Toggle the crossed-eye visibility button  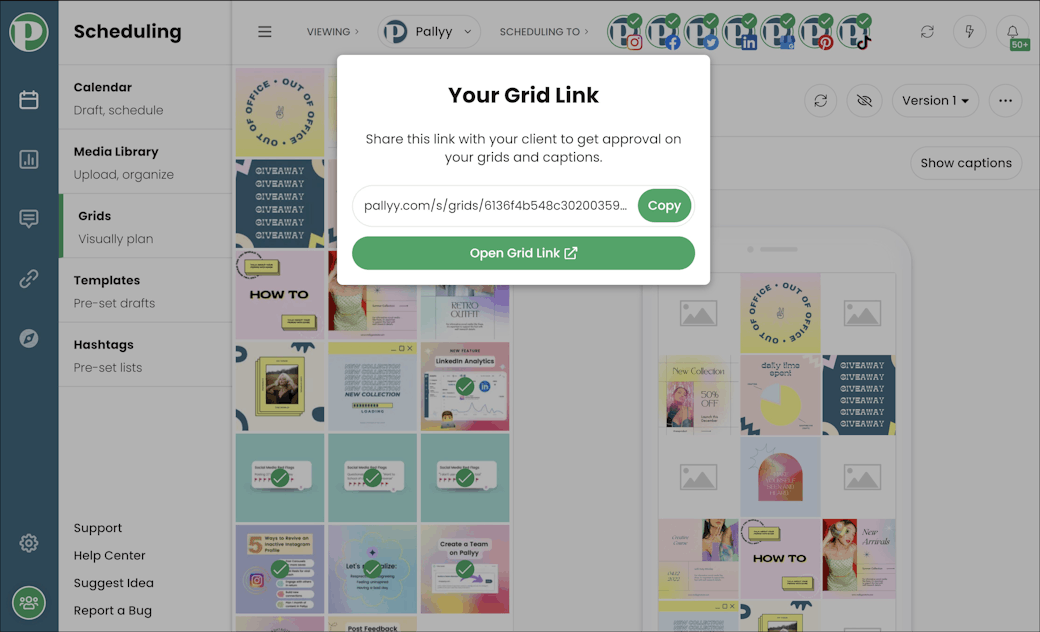click(864, 101)
